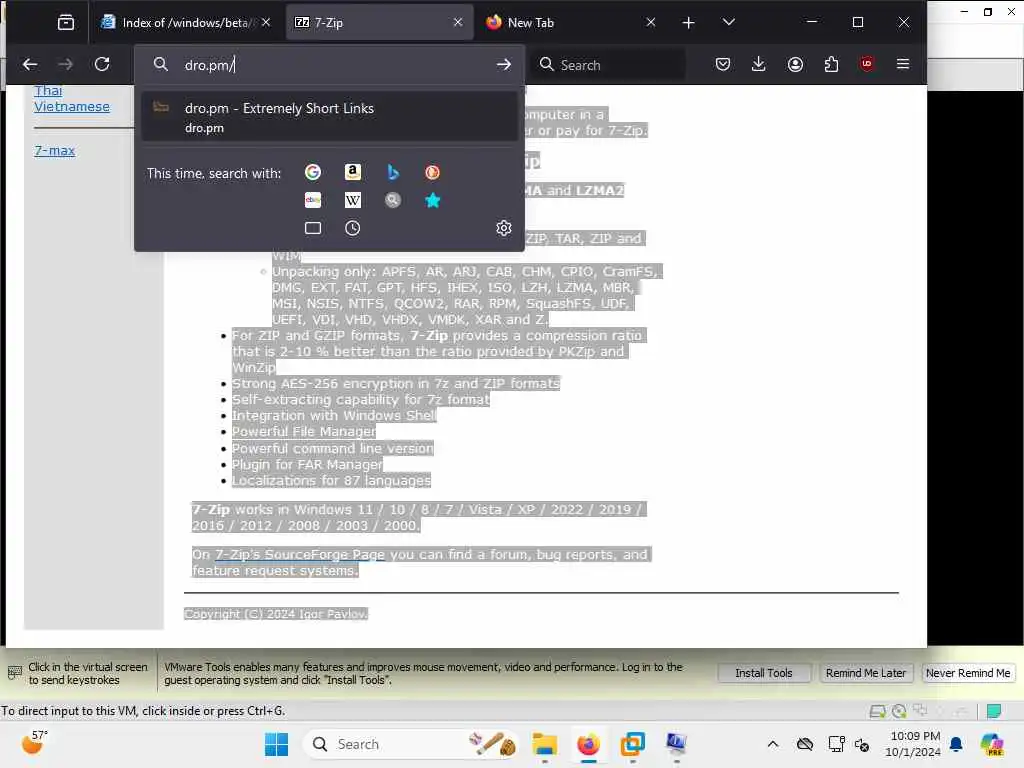Close the 7-Zip tab

[458, 22]
